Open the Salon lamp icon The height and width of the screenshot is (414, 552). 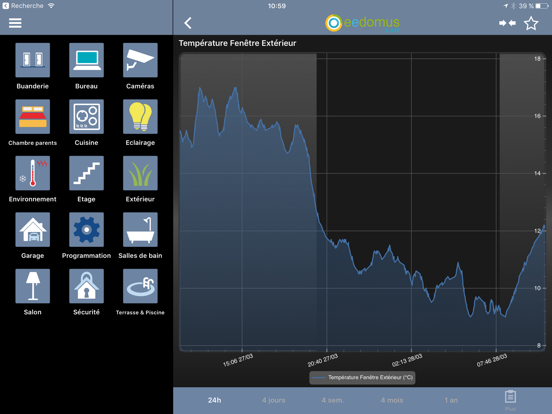pyautogui.click(x=33, y=286)
